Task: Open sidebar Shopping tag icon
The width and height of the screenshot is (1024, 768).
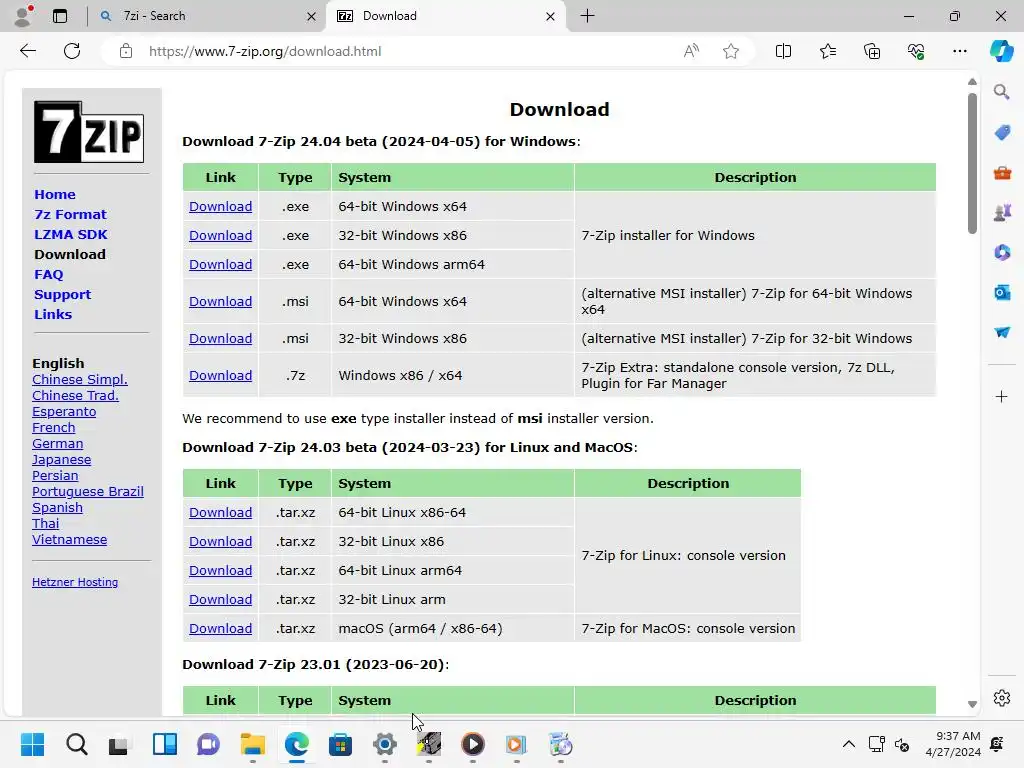Action: (x=1002, y=133)
